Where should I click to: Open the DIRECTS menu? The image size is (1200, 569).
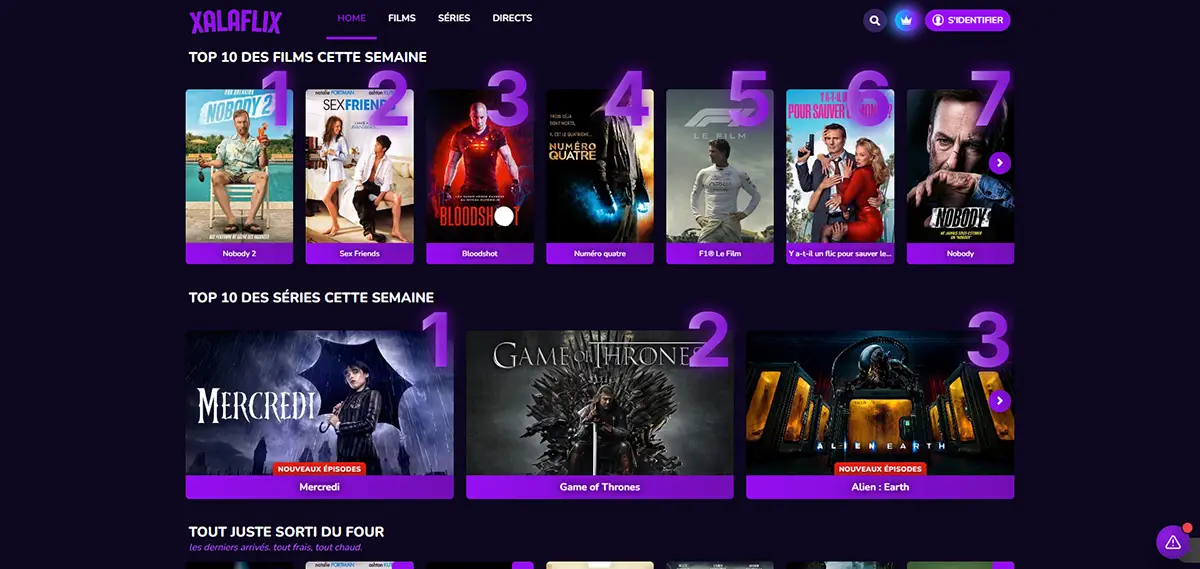point(512,18)
